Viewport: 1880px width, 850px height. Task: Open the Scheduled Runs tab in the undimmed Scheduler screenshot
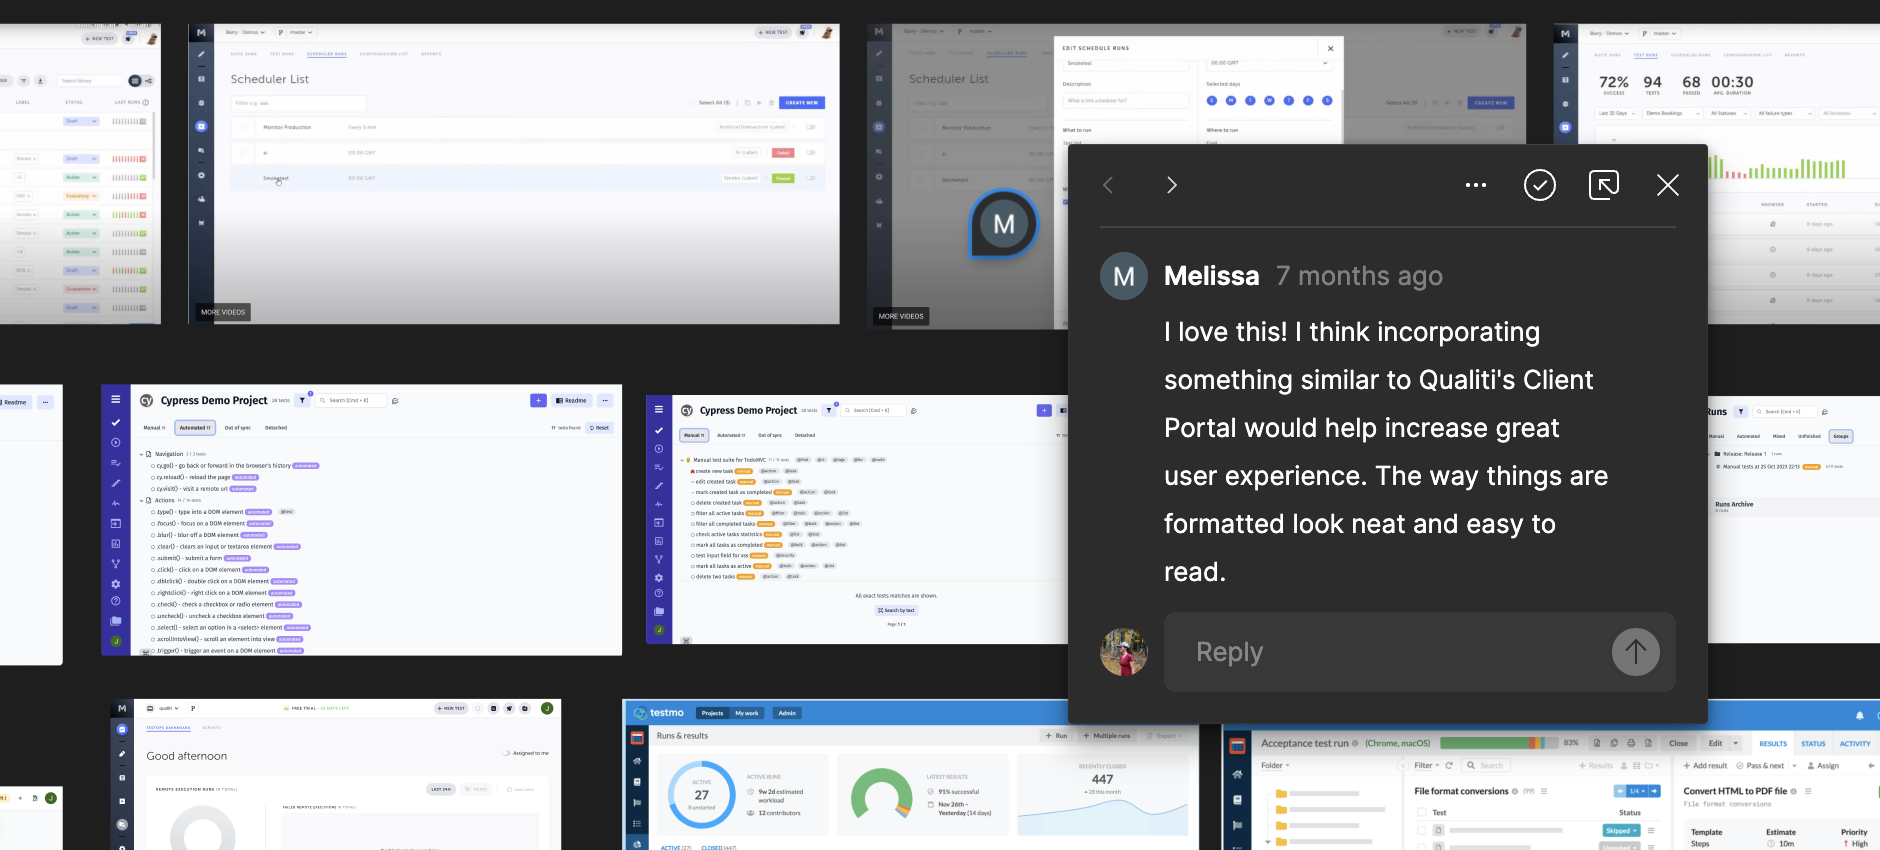tap(327, 54)
